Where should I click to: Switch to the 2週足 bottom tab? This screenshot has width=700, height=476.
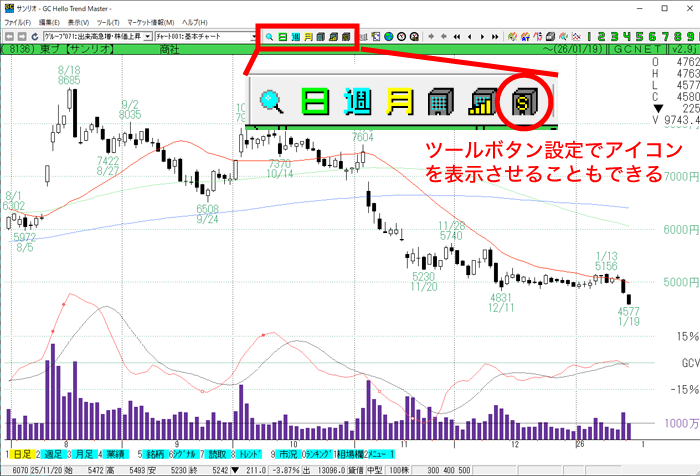pos(56,454)
